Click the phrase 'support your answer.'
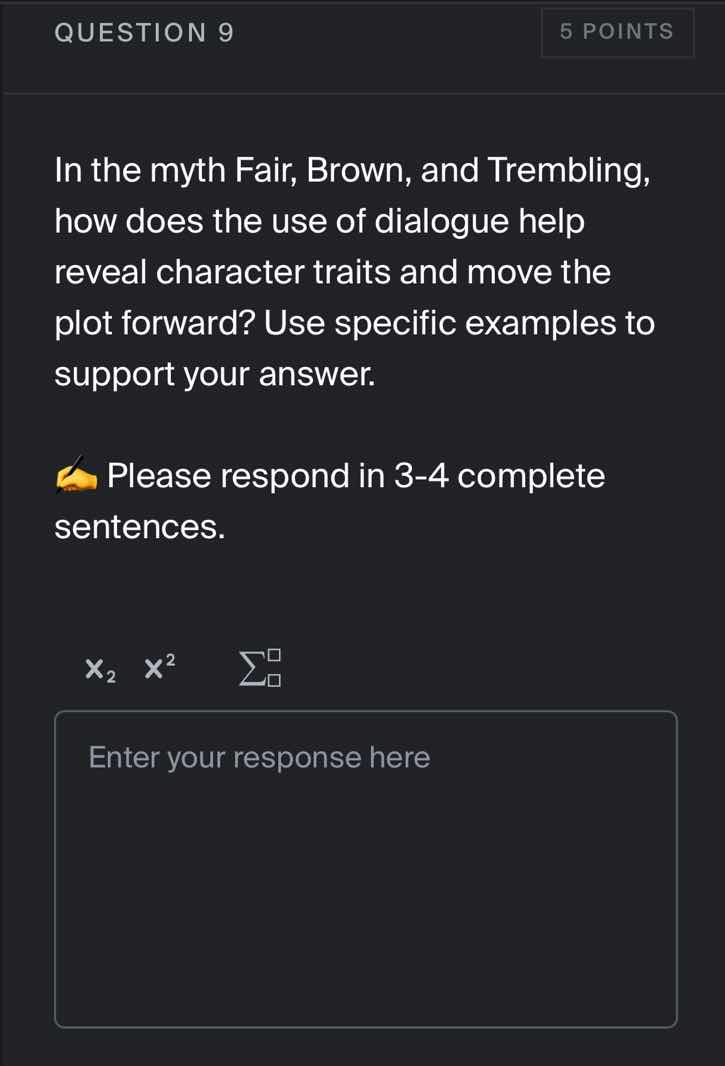 [x=215, y=374]
